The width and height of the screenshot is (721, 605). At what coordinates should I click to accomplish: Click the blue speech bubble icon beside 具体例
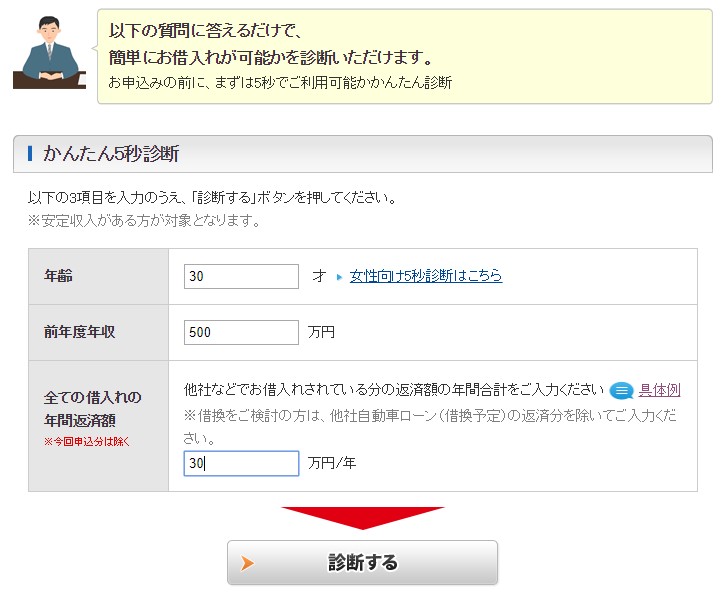621,391
